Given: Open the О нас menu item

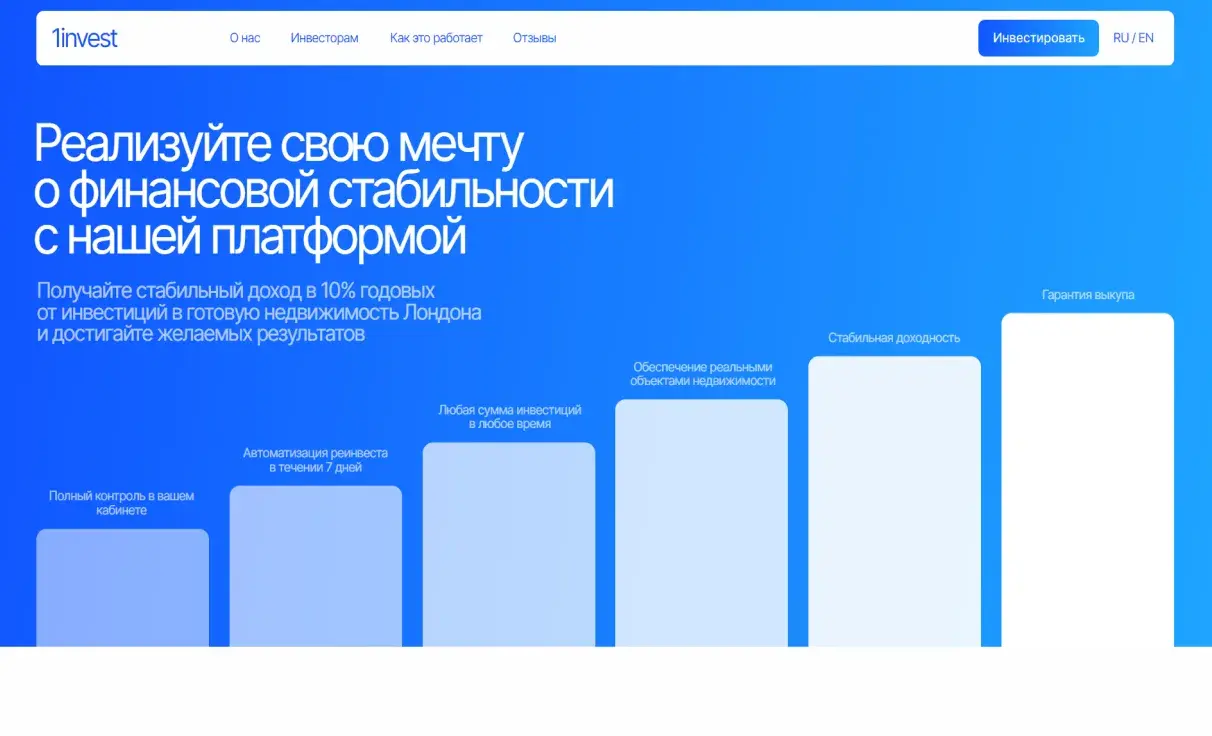Looking at the screenshot, I should (x=243, y=38).
